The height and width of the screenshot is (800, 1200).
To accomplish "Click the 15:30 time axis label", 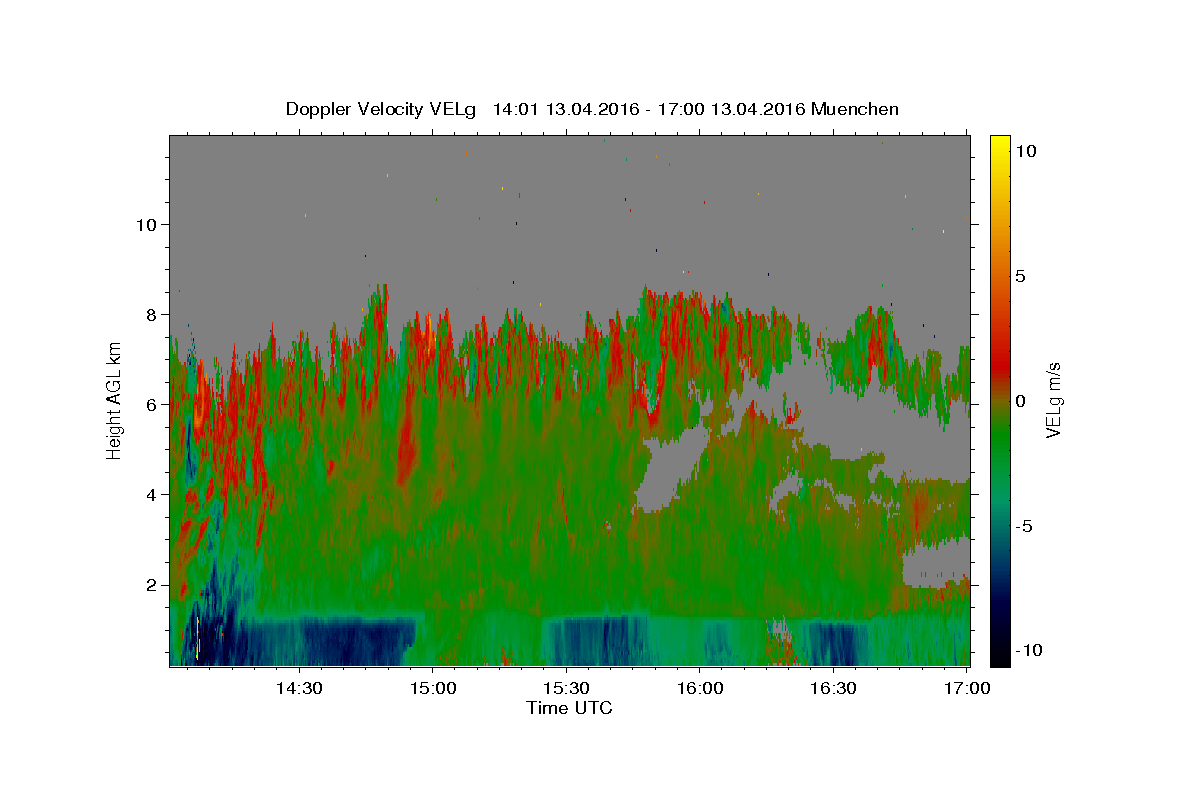I will pyautogui.click(x=567, y=688).
